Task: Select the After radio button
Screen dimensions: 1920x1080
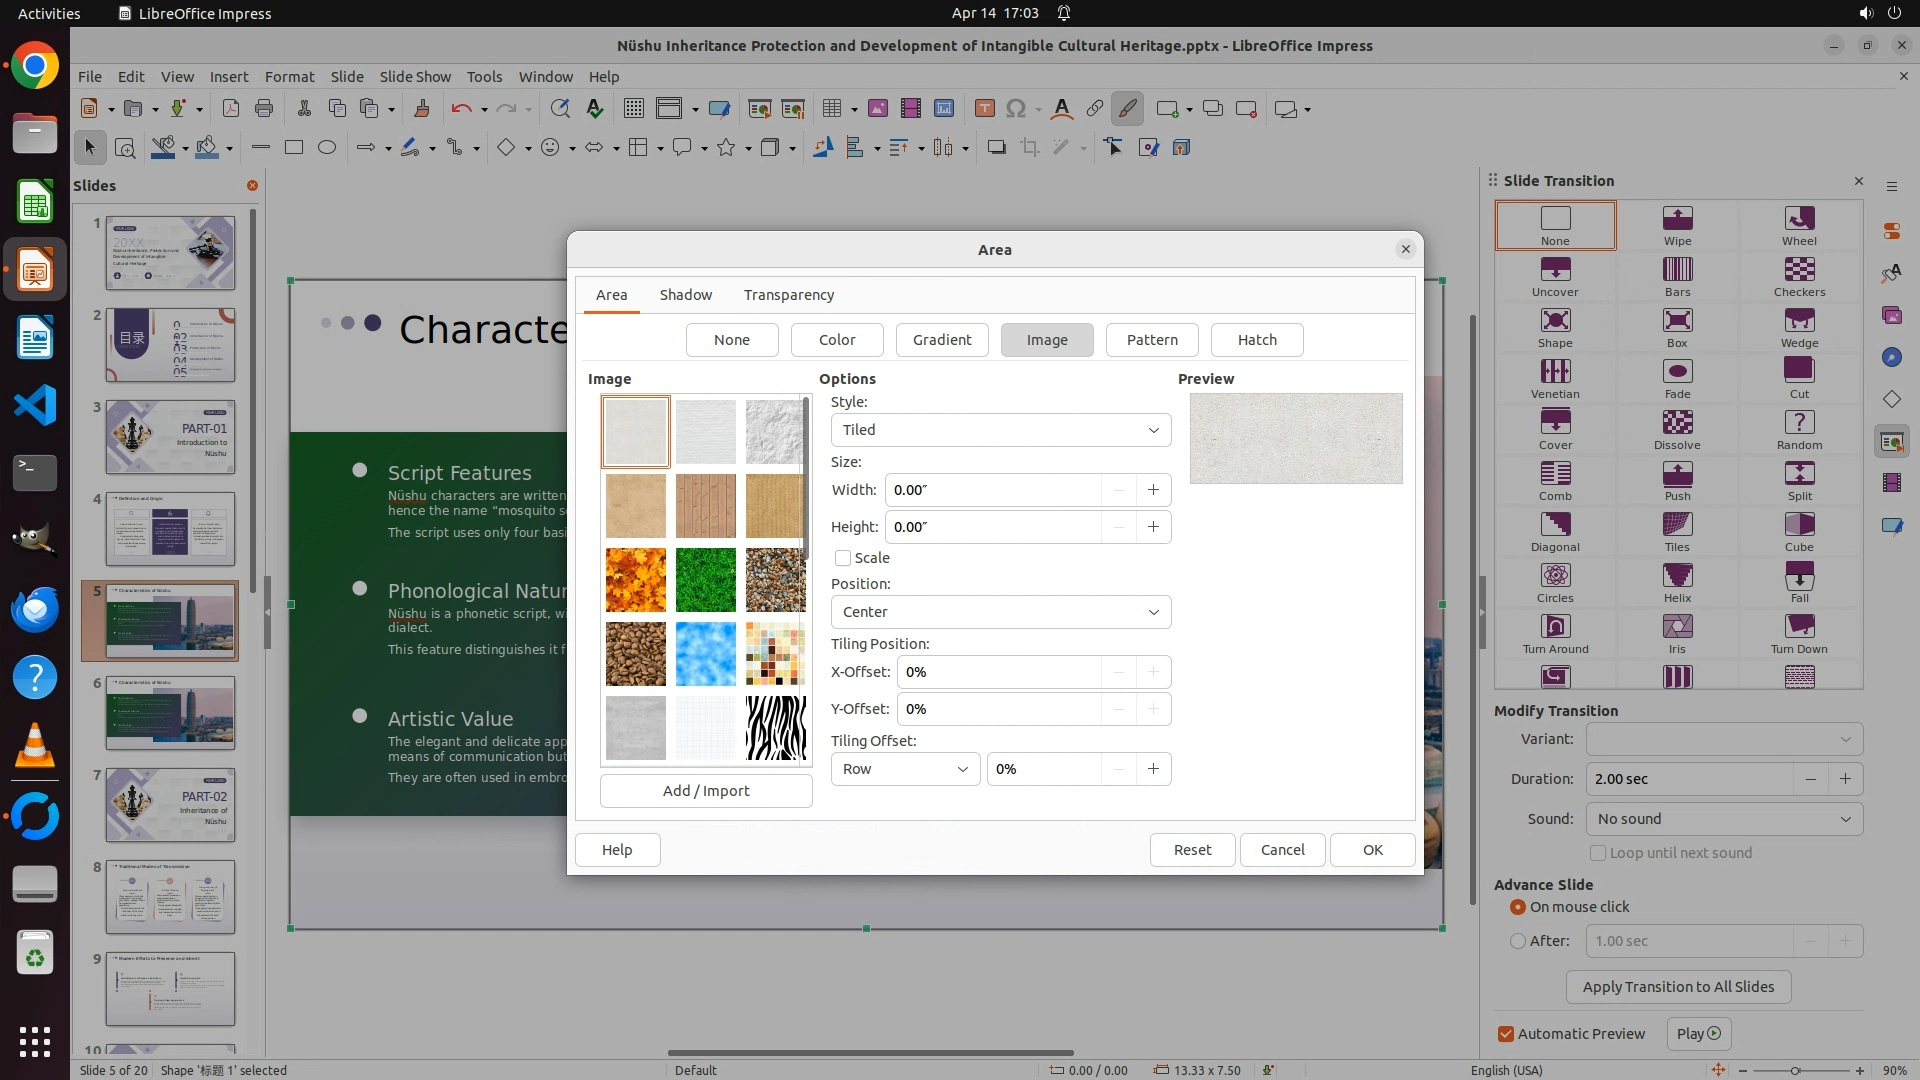Action: point(1518,941)
